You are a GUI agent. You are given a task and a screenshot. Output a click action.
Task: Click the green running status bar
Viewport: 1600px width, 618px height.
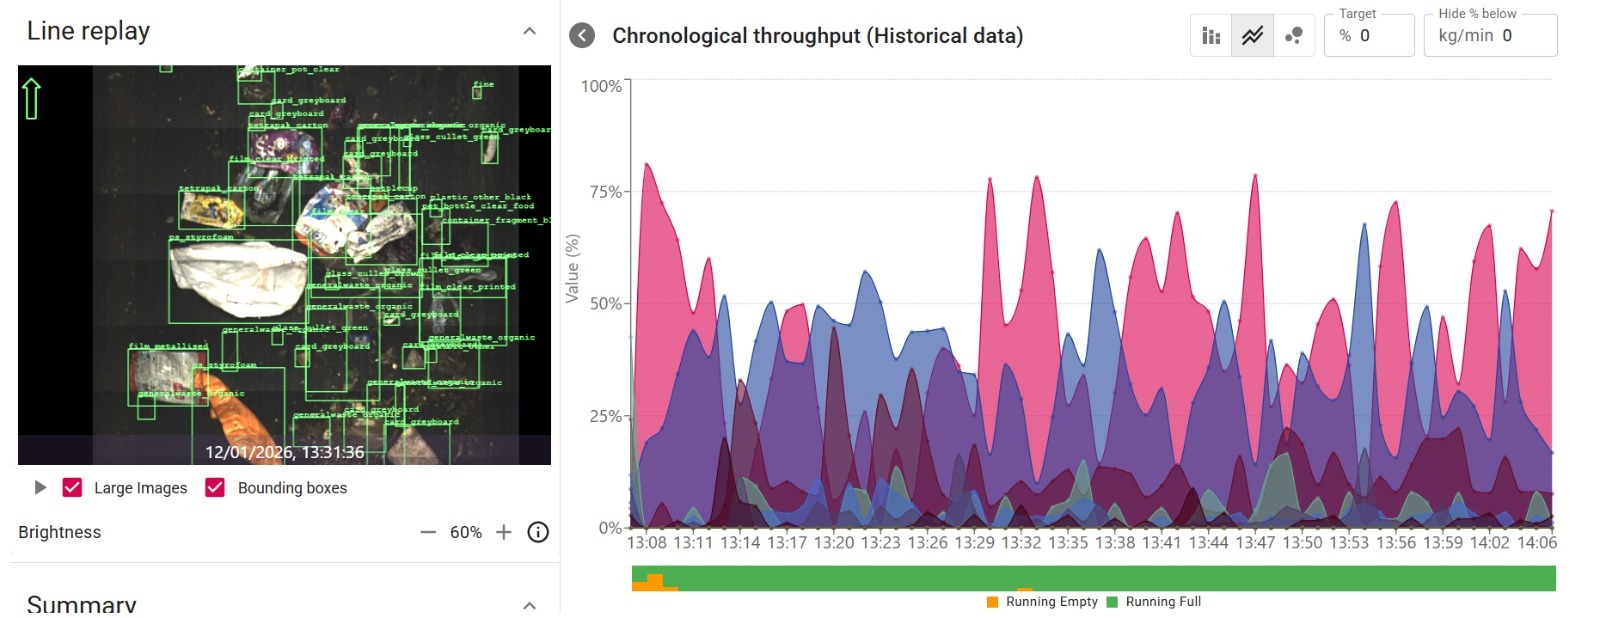click(x=1100, y=578)
